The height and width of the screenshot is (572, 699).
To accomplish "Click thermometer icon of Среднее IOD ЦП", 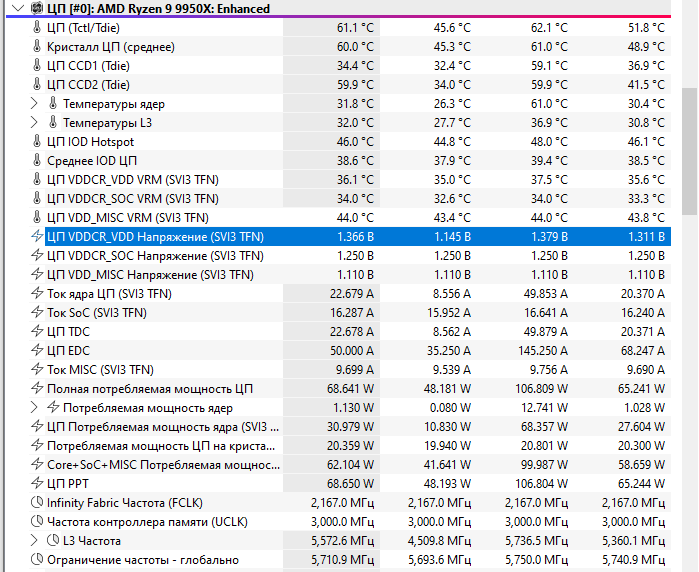I will [x=37, y=160].
